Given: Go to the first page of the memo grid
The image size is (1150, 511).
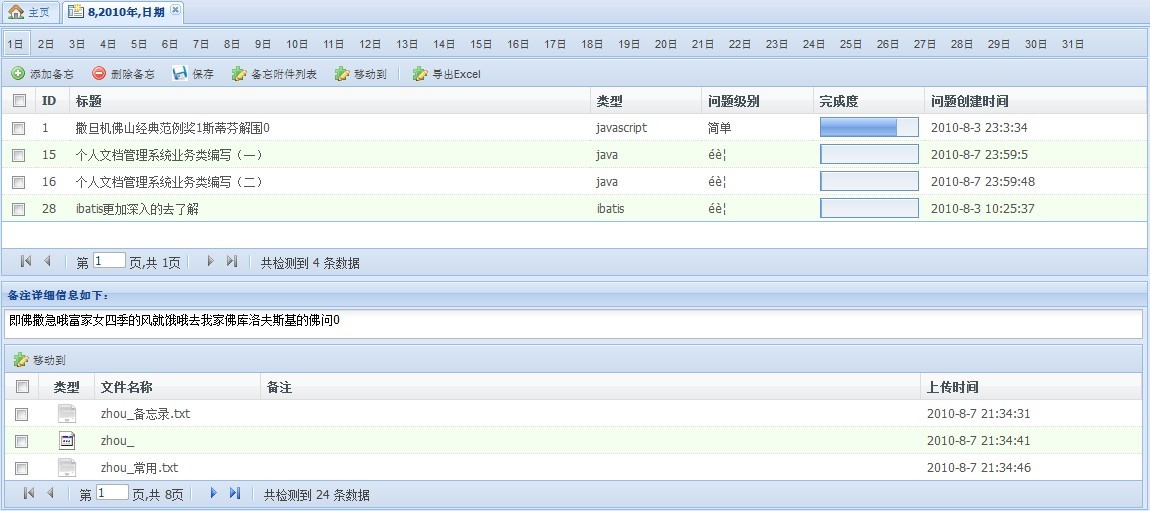Looking at the screenshot, I should point(26,261).
